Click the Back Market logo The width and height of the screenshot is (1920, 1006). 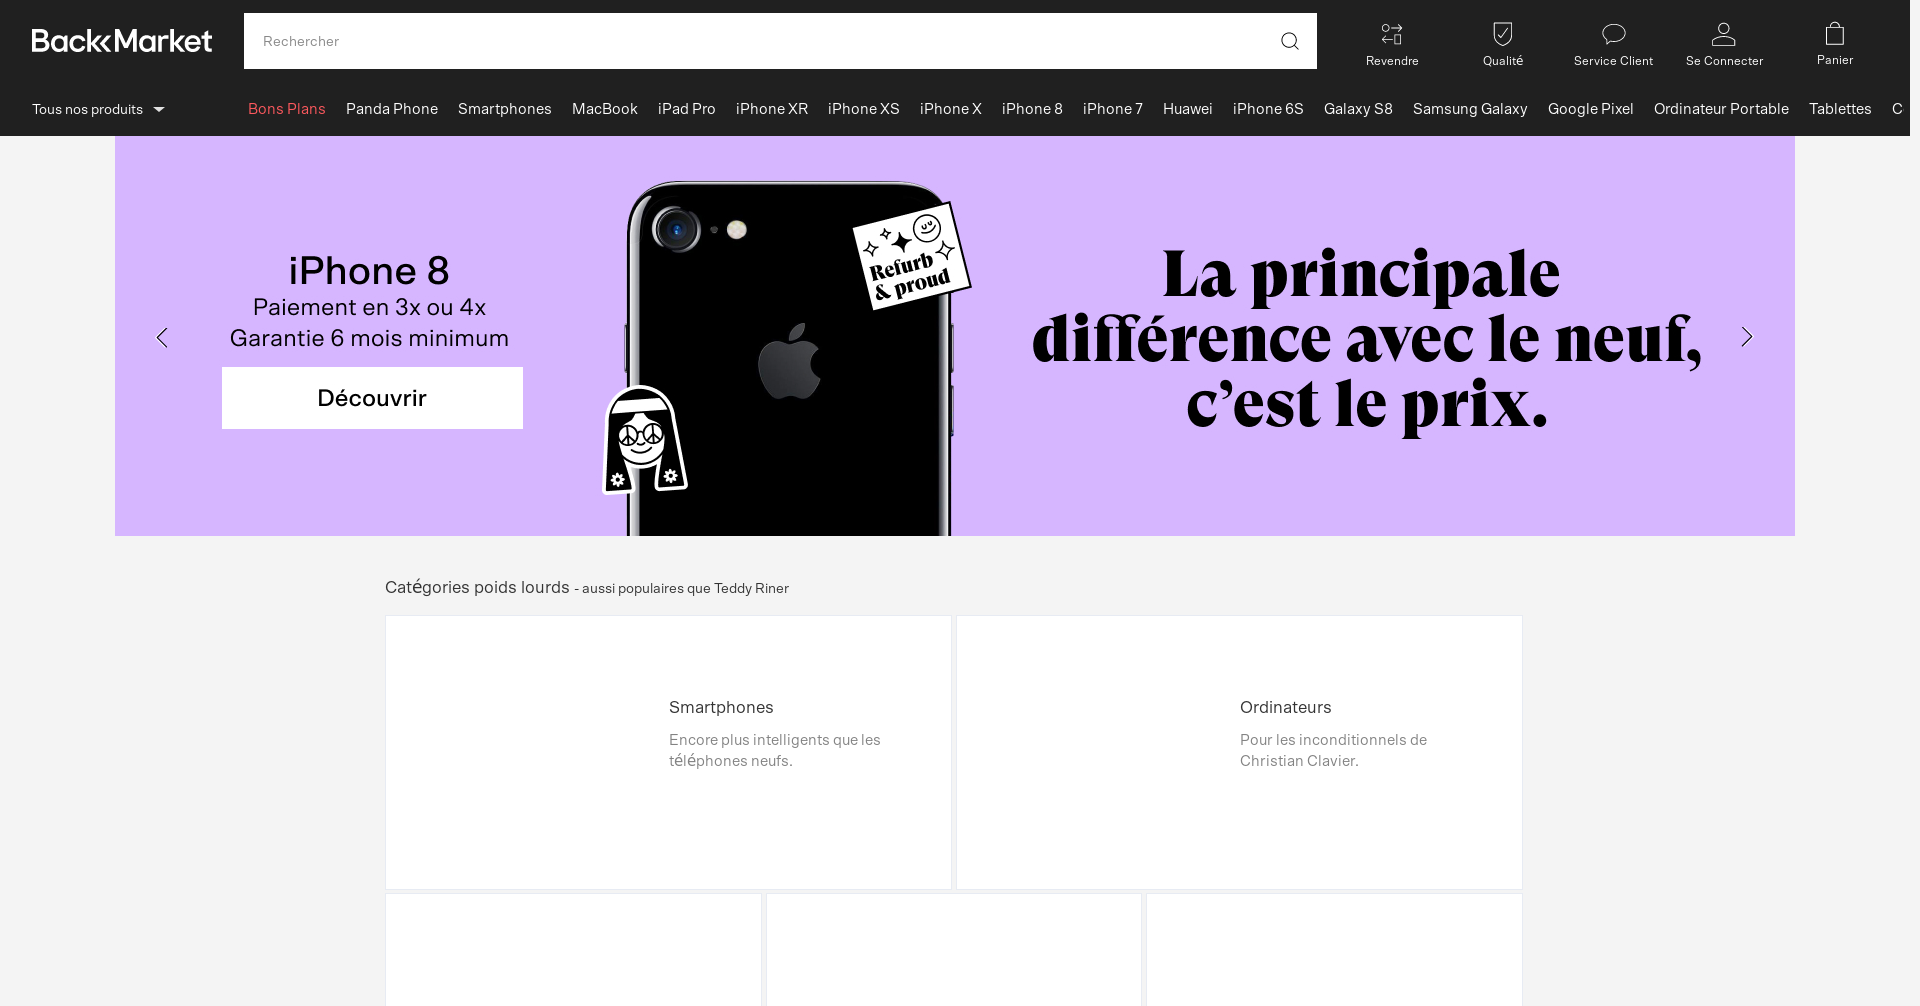[x=122, y=41]
